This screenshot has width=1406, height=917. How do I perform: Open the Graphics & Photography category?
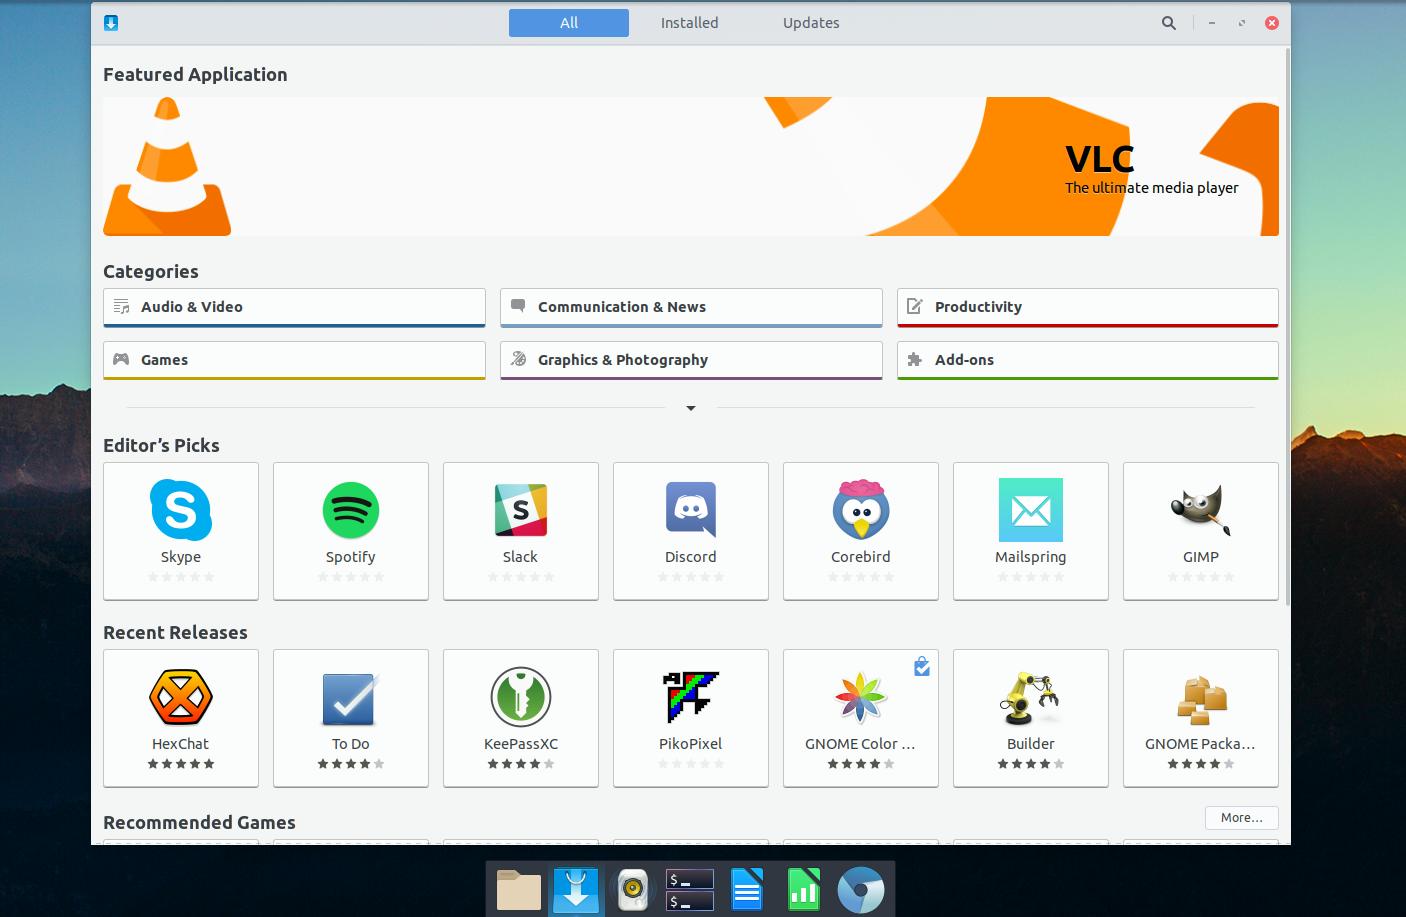tap(691, 360)
